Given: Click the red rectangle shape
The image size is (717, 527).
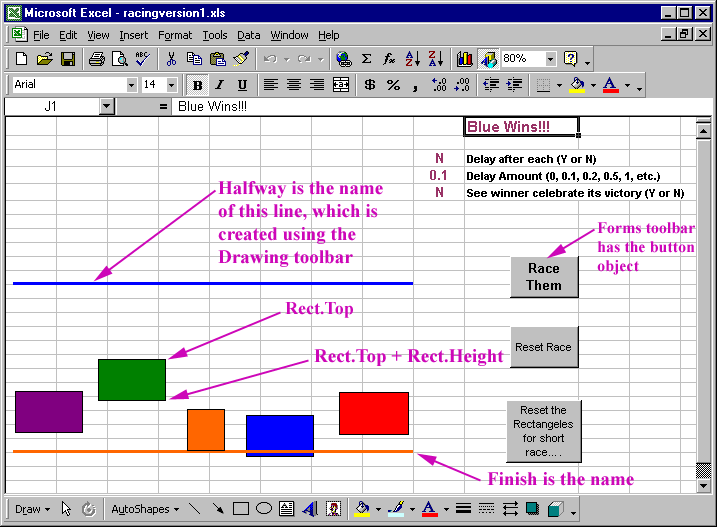Looking at the screenshot, I should click(x=374, y=413).
